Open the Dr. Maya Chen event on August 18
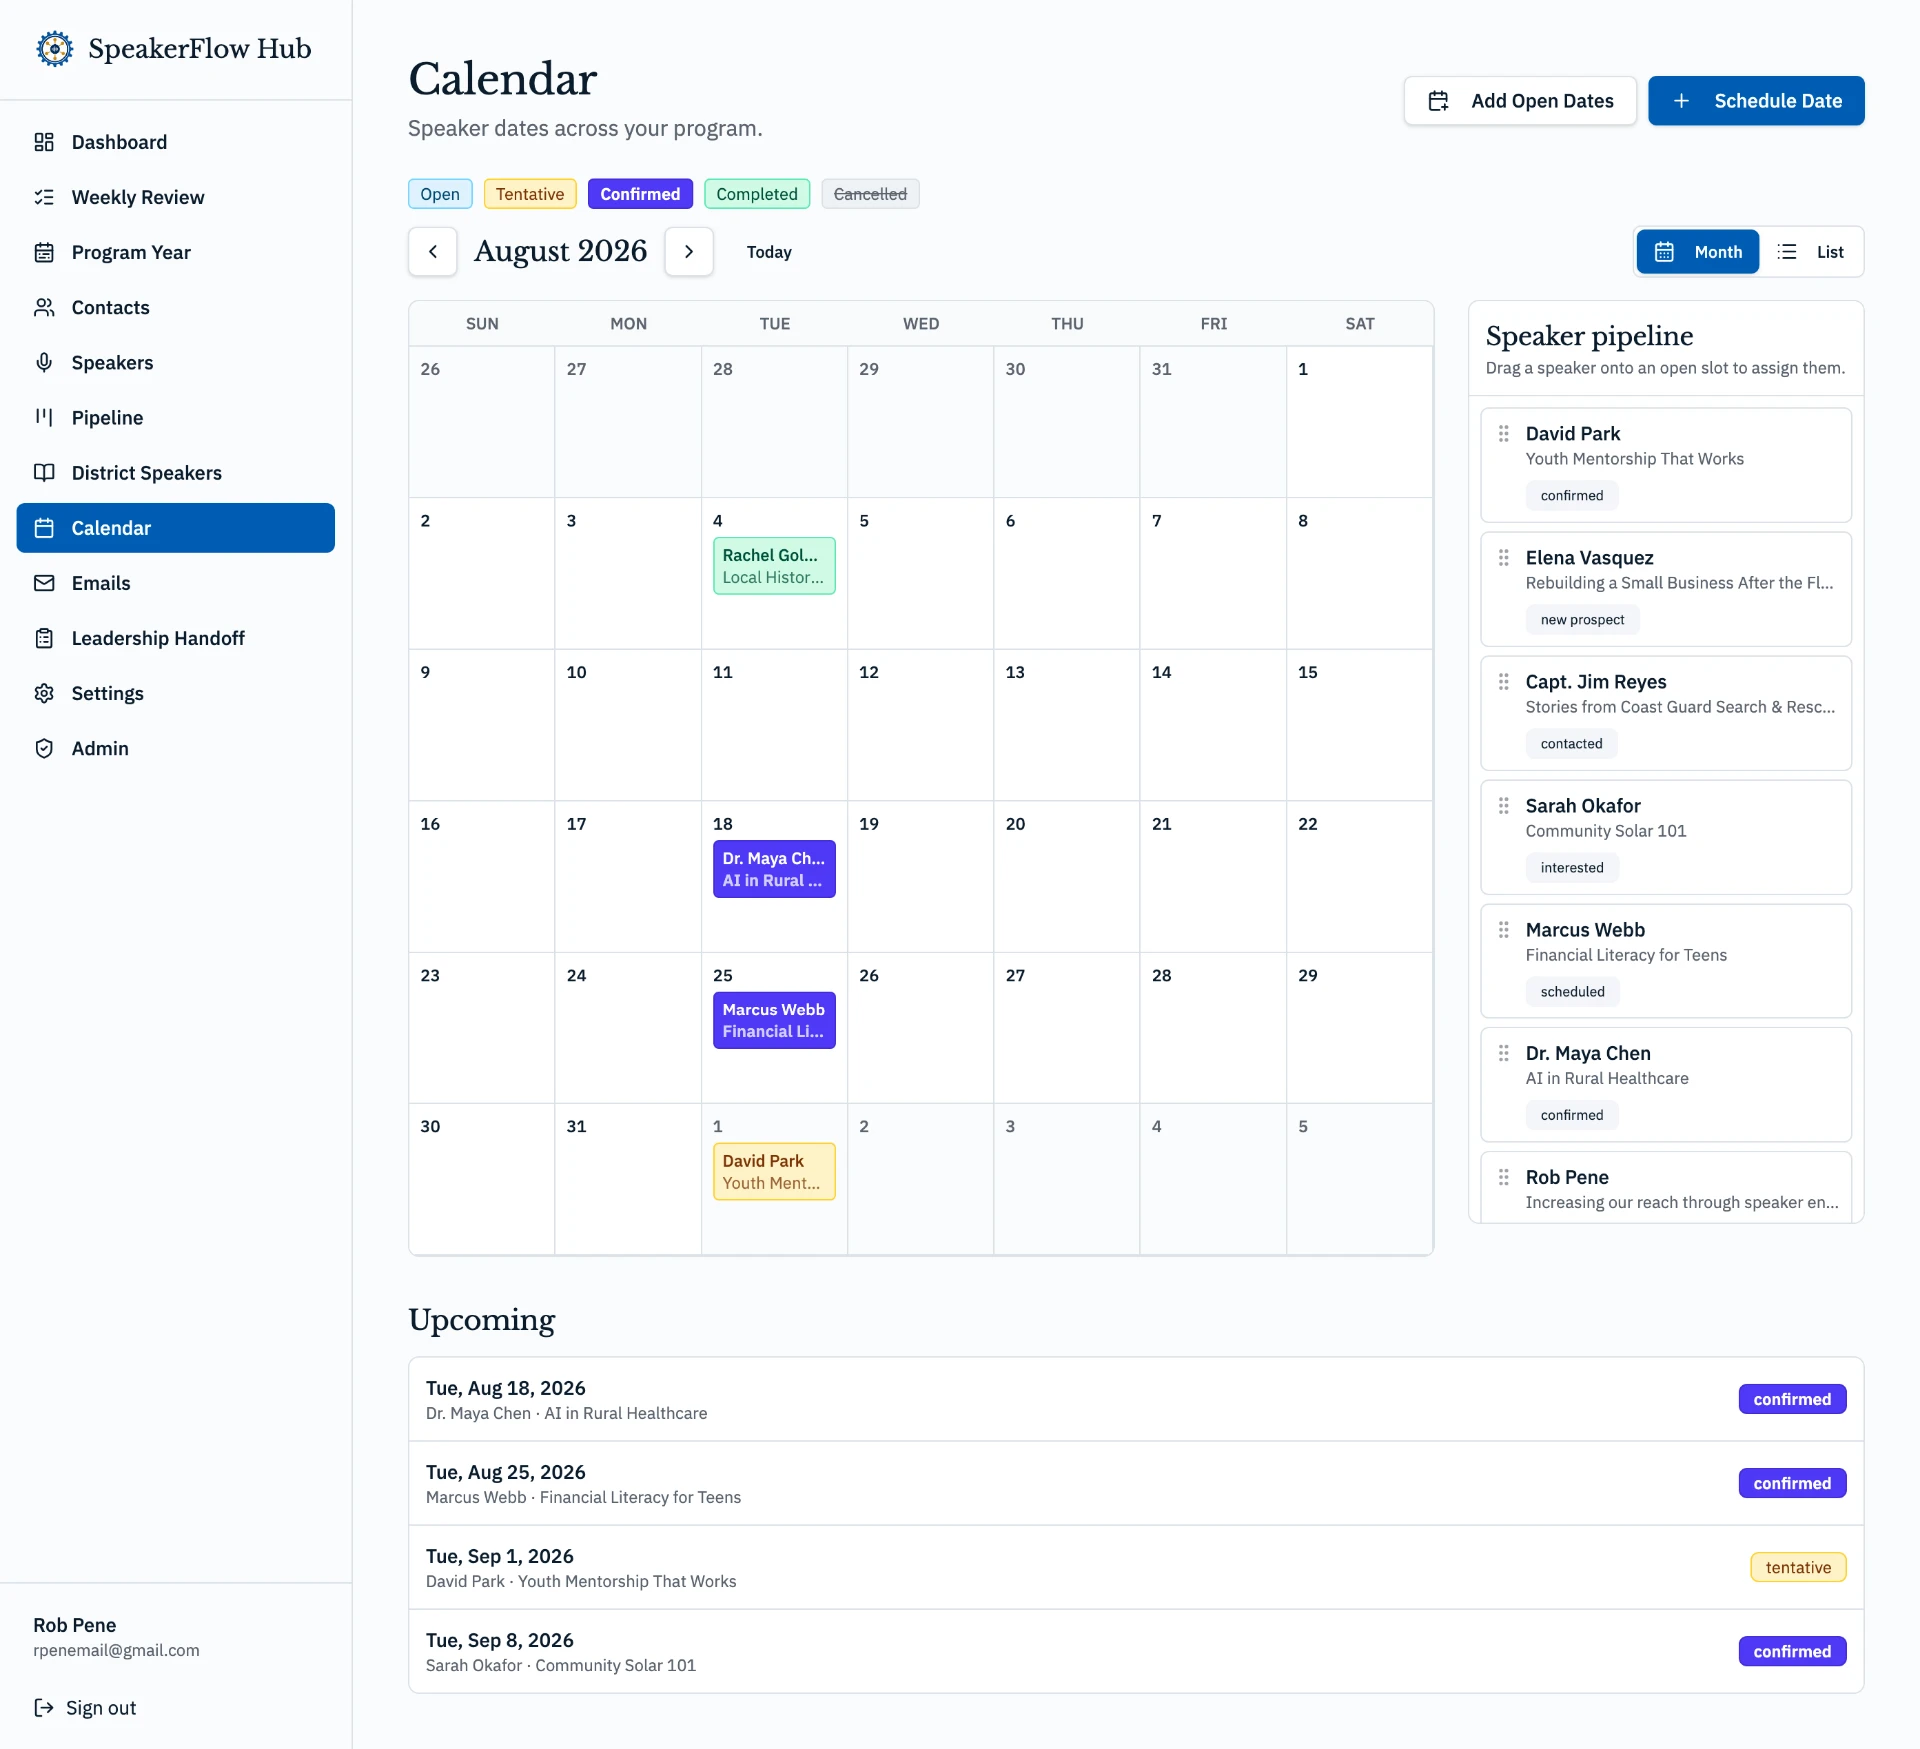Screen dimensions: 1920x1749 774,869
